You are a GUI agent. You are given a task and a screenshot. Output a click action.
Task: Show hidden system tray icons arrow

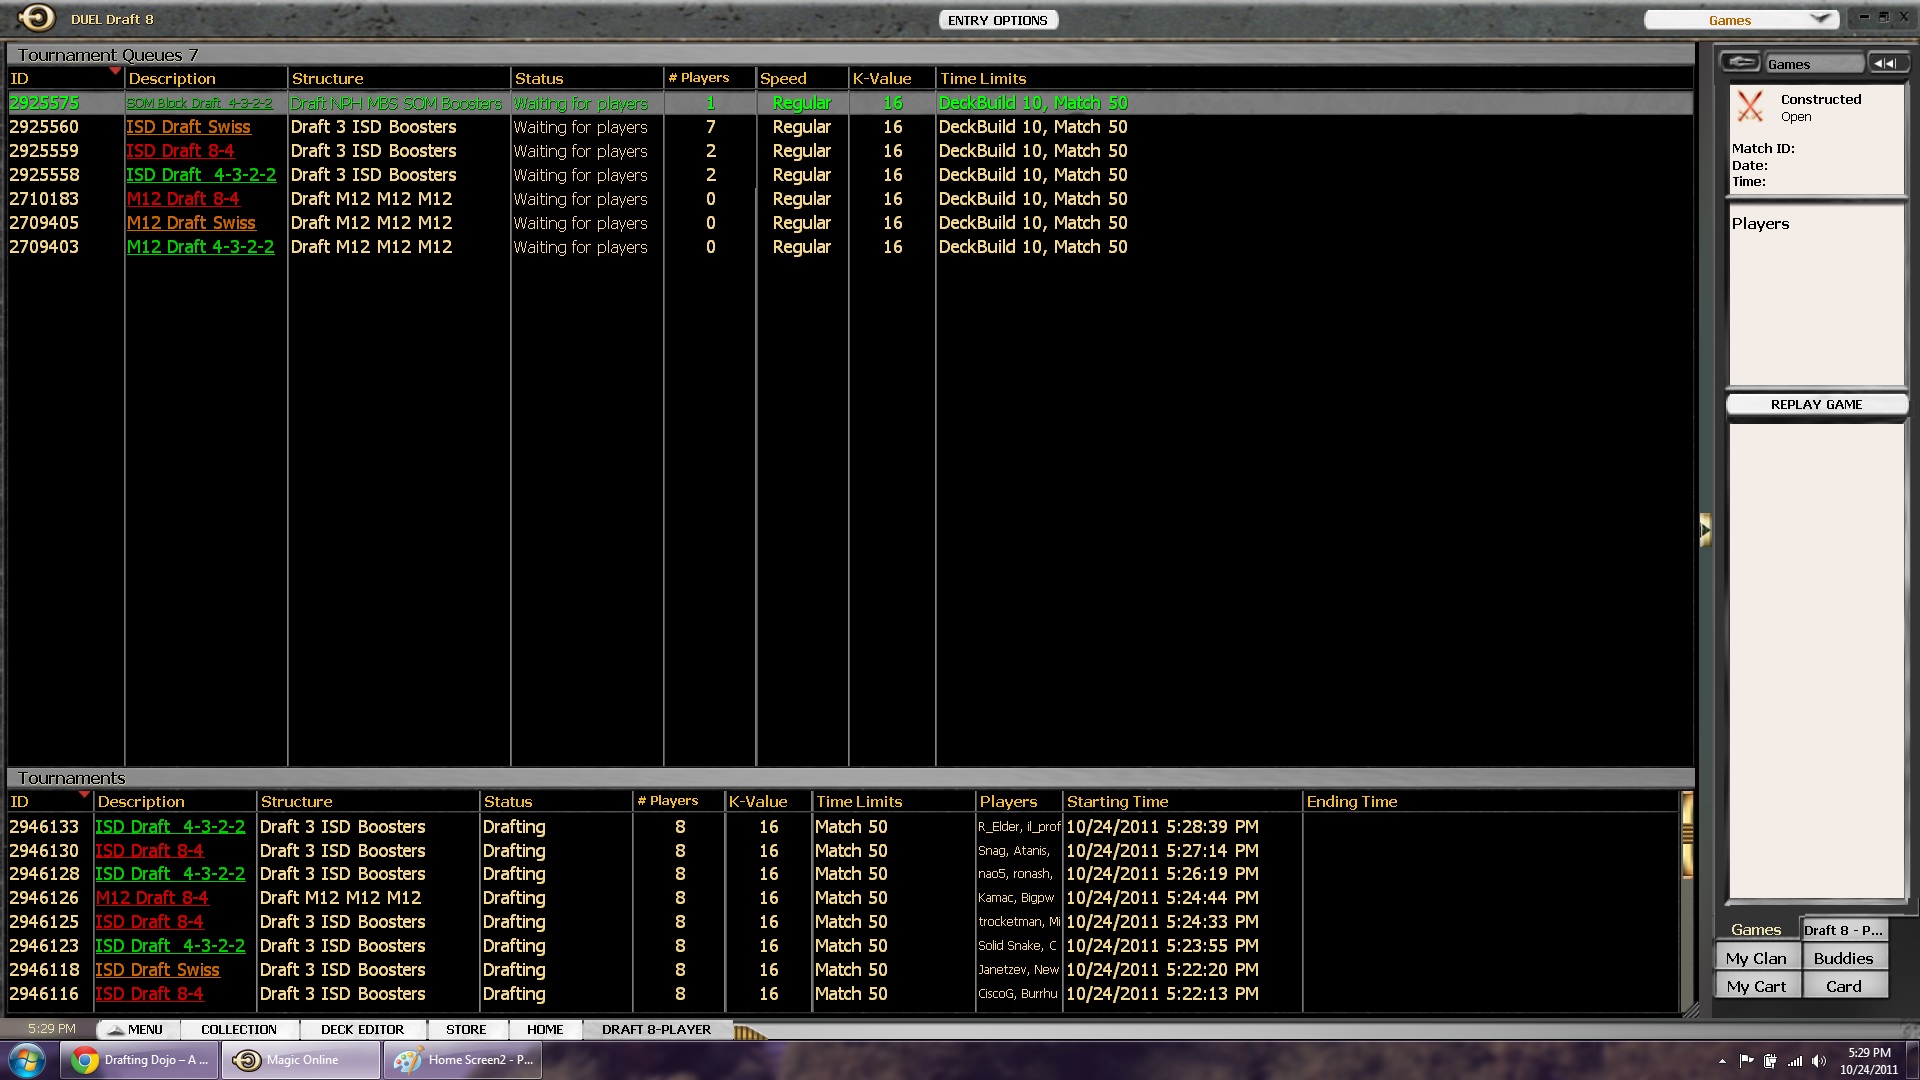[x=1722, y=1061]
